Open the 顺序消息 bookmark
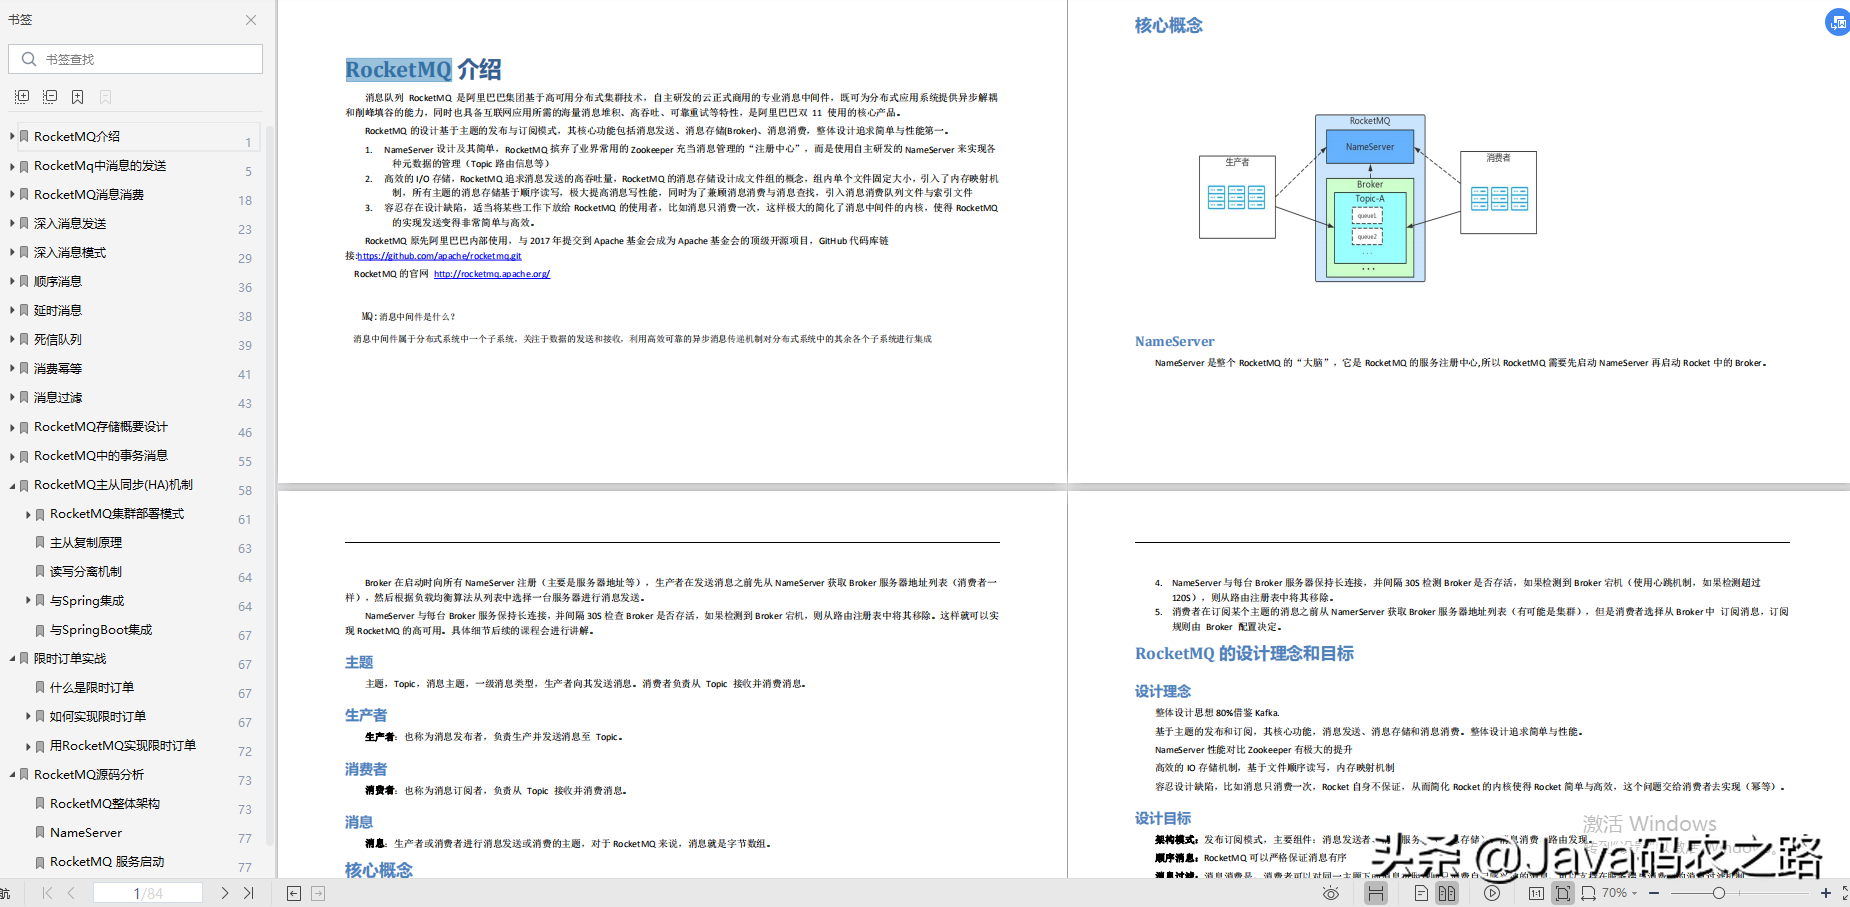Screen dimensions: 1850x907 (58, 282)
